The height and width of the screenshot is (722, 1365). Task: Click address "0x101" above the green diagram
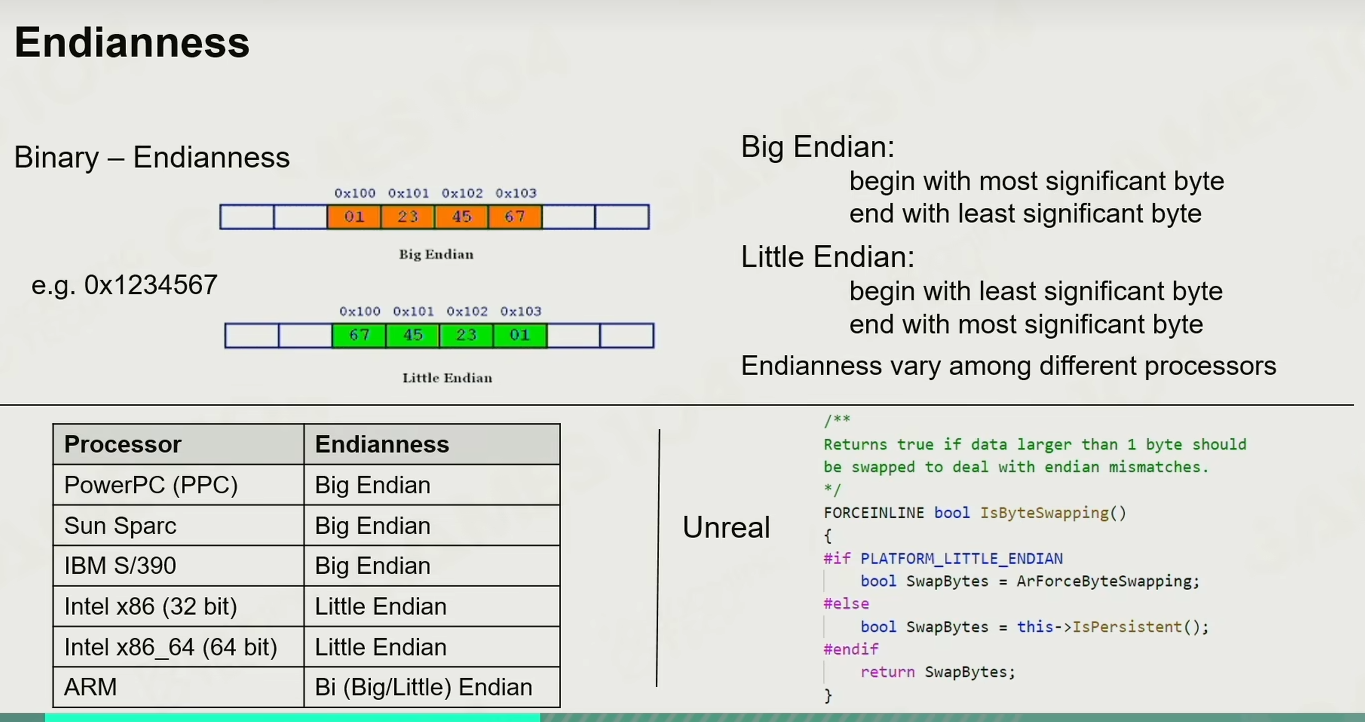(414, 311)
